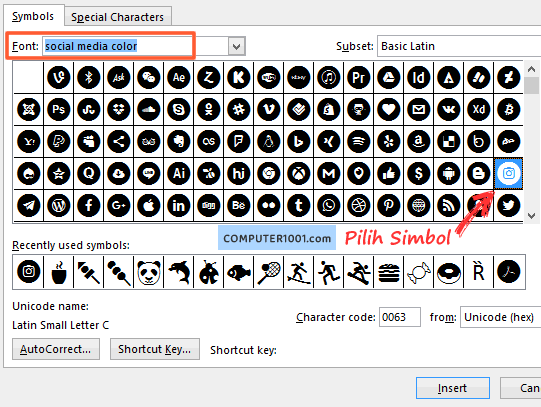Pick the Facebook 'f' symbol
541x407 pixels.
coord(89,206)
